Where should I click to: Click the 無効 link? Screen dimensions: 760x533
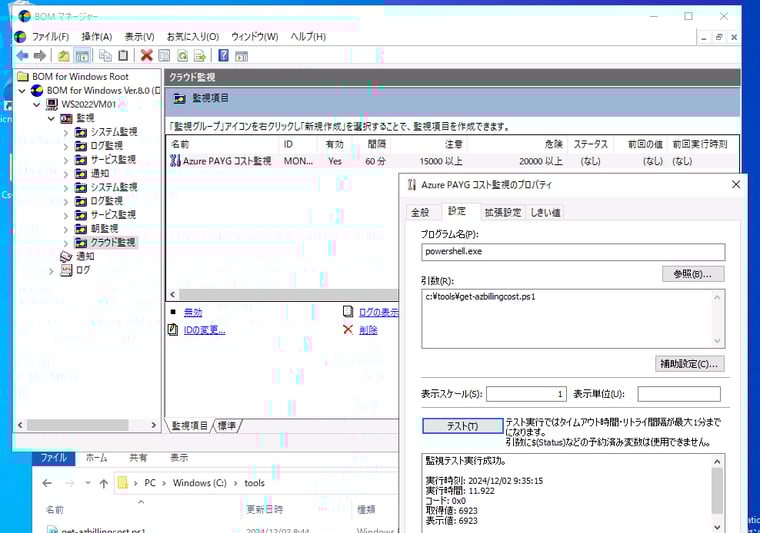pos(193,313)
